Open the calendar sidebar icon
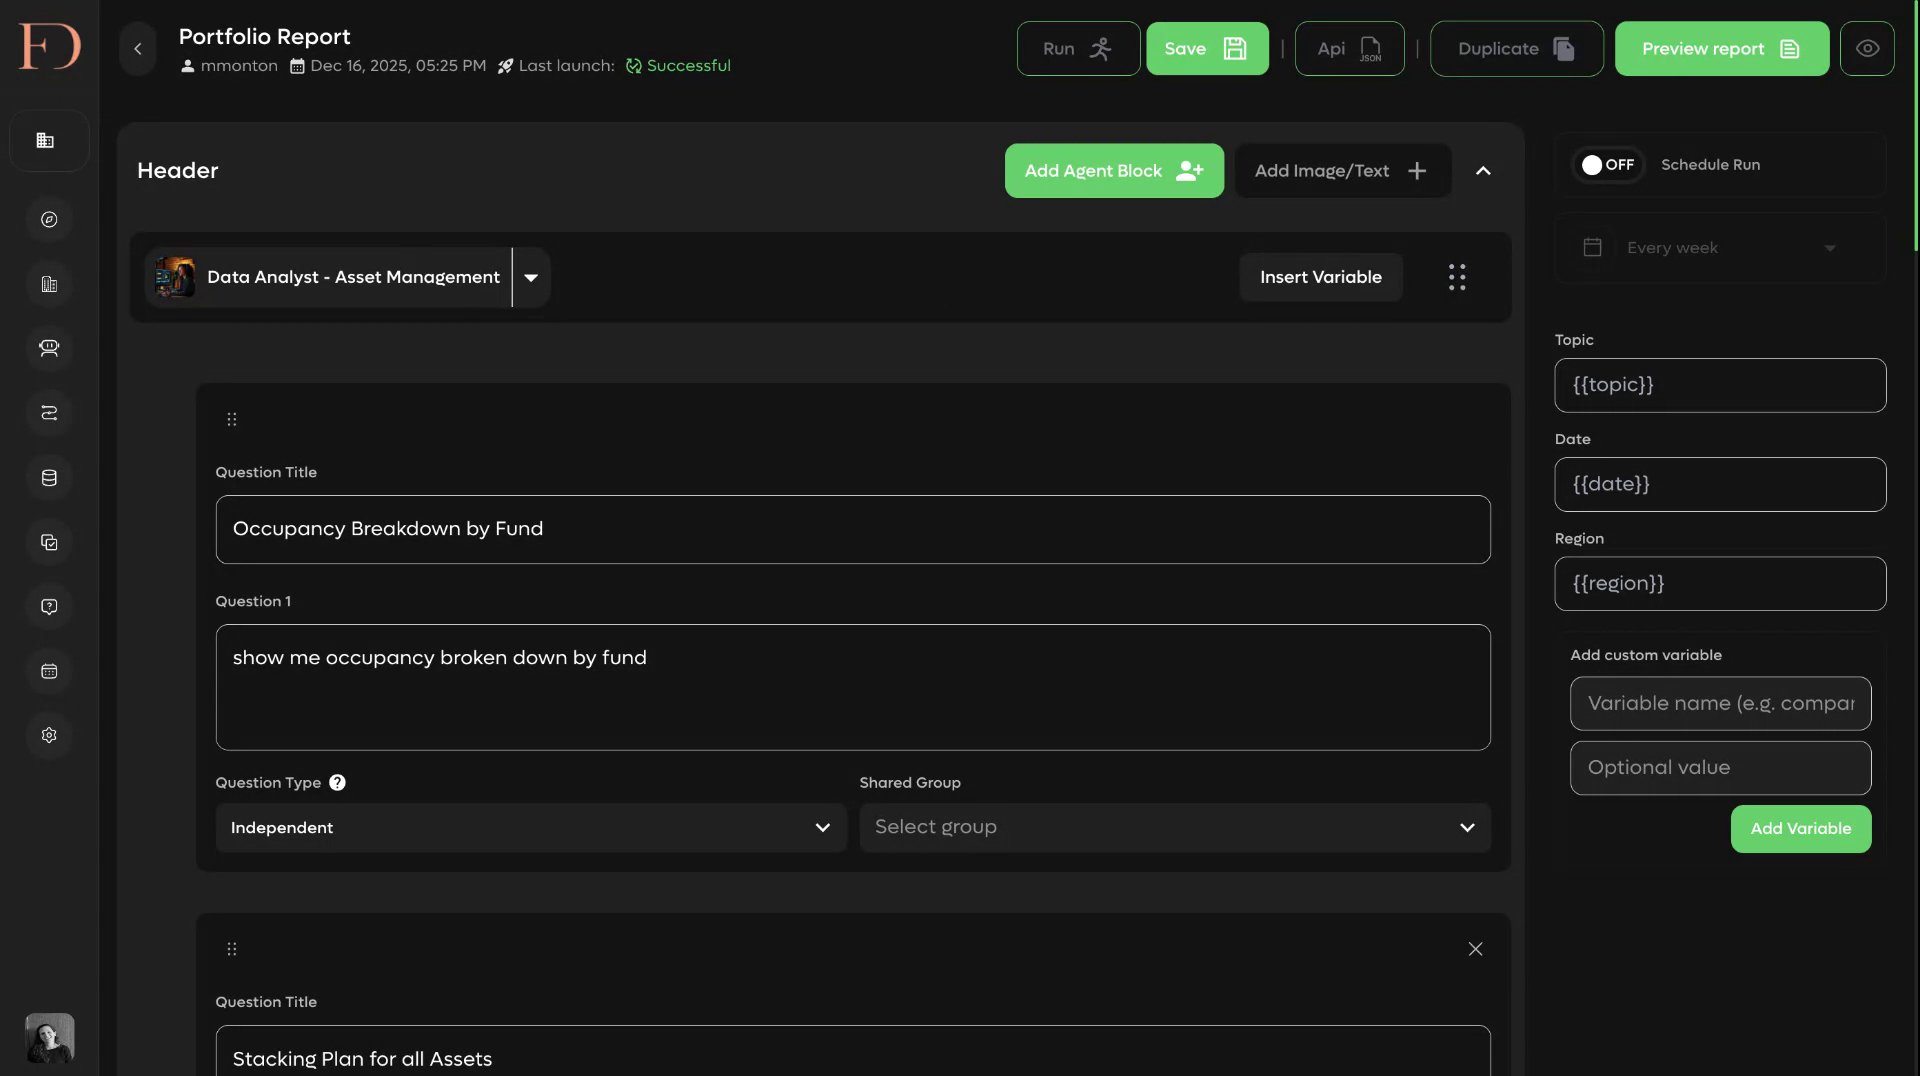1920x1076 pixels. [49, 671]
